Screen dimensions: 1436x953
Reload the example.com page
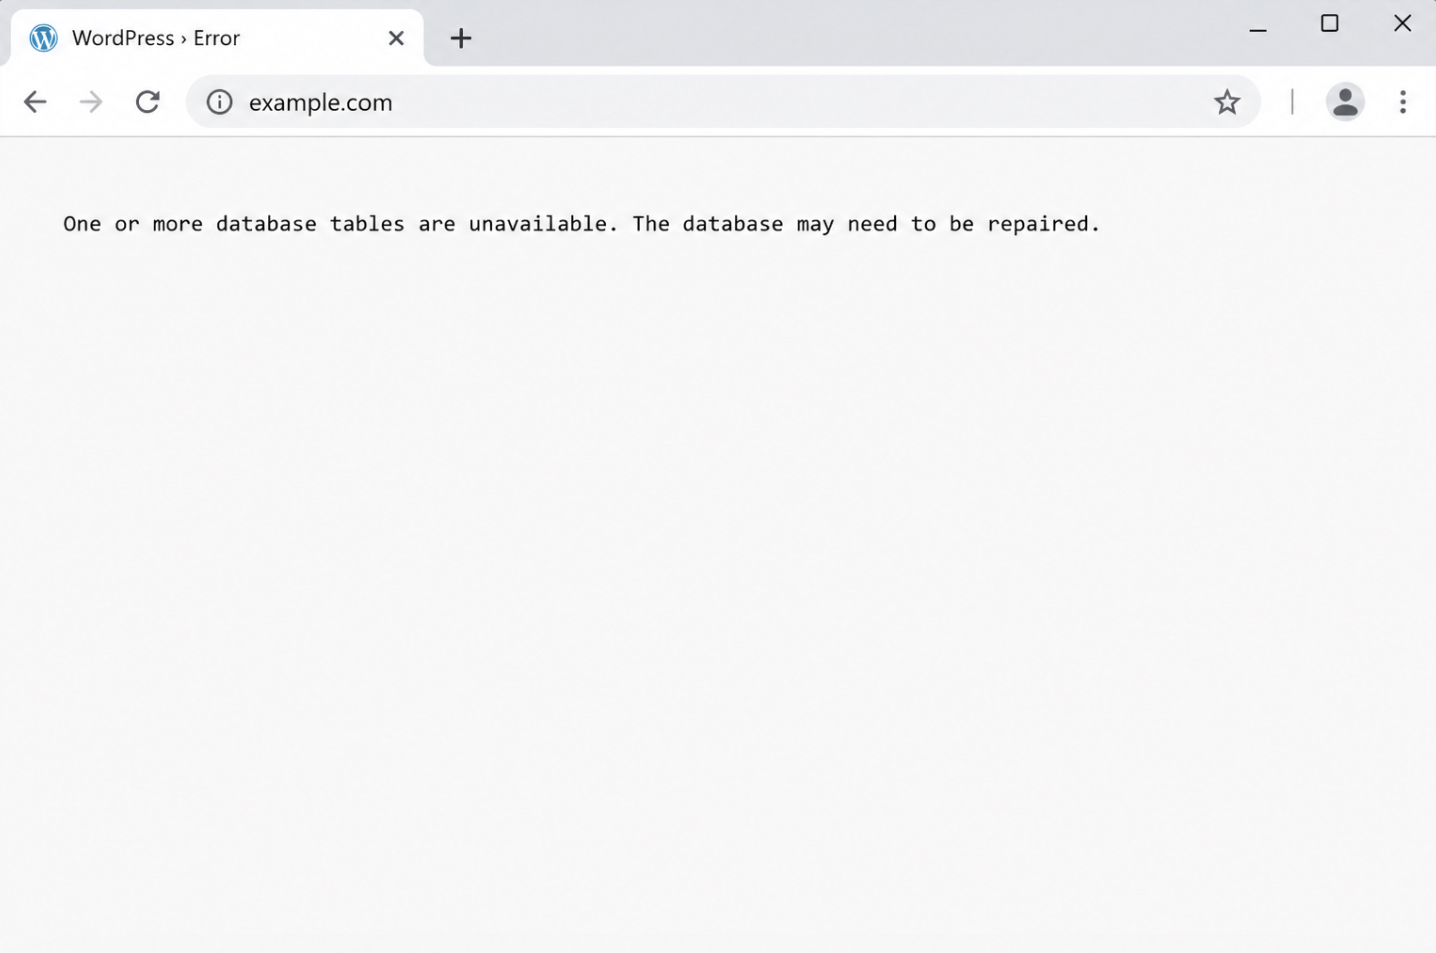click(x=148, y=102)
